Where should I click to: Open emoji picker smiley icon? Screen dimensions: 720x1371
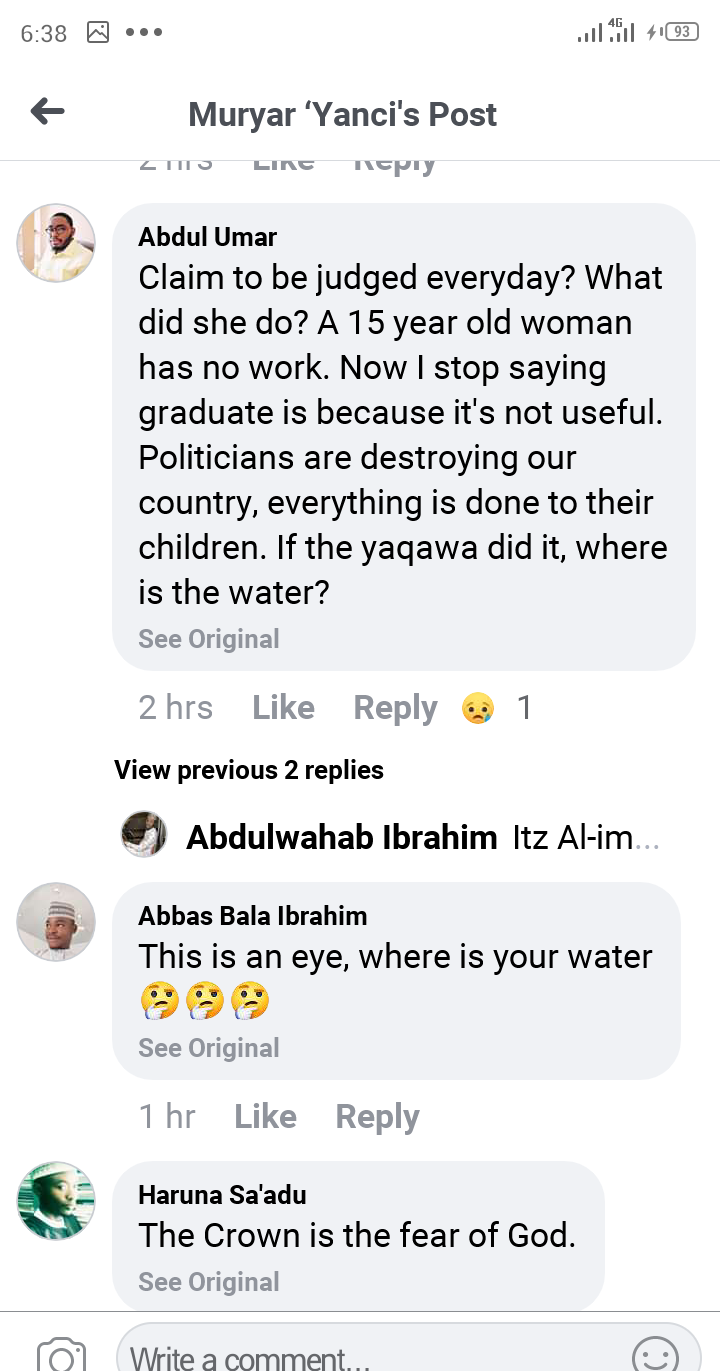point(655,1354)
